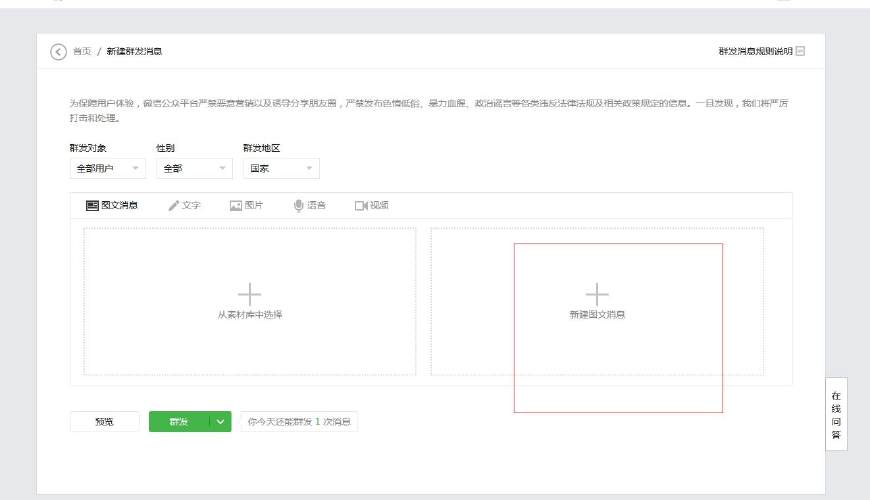
Task: Switch to the 语音 tab
Action: pyautogui.click(x=310, y=205)
